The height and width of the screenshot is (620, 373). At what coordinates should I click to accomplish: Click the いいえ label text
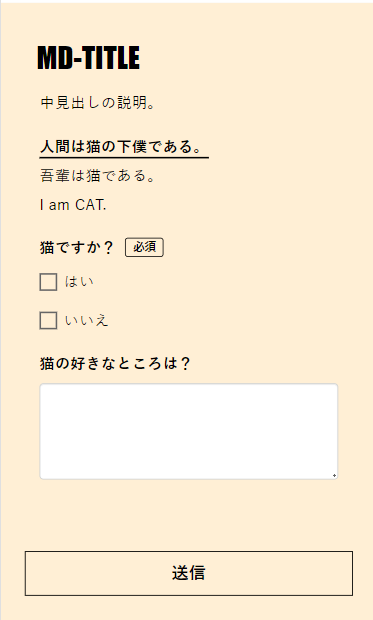(87, 320)
